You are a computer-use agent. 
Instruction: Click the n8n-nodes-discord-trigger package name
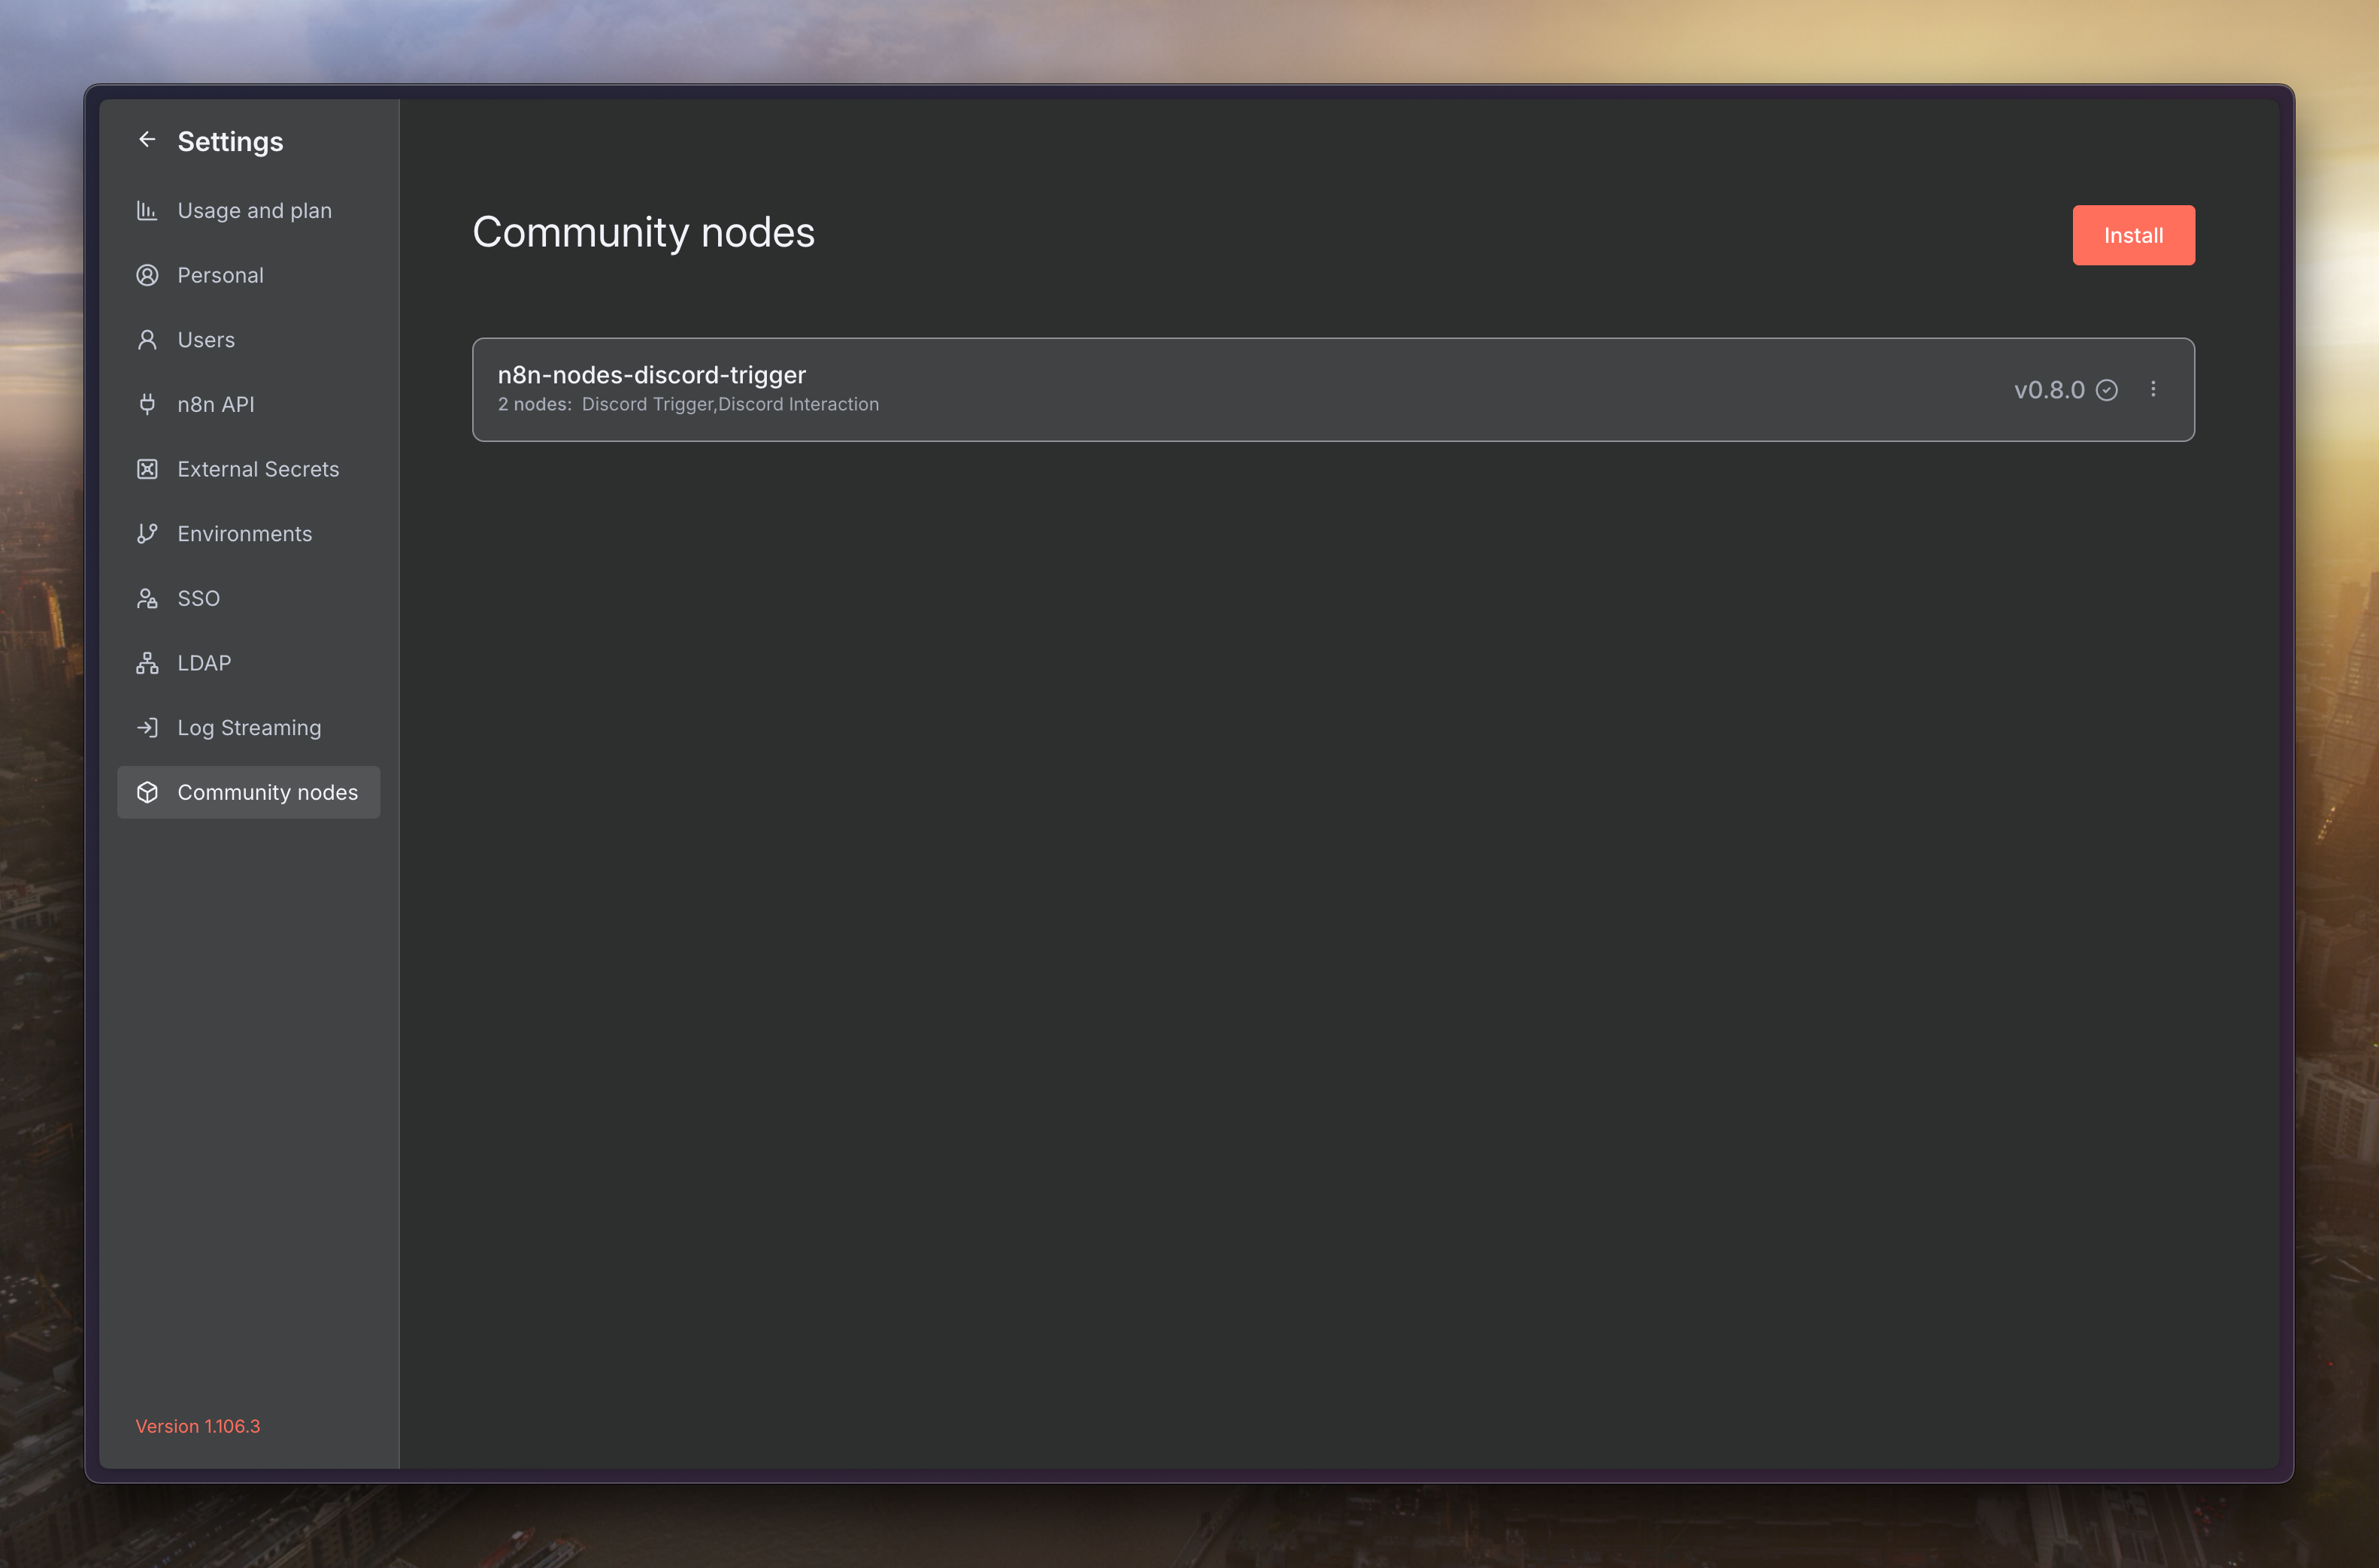(651, 375)
